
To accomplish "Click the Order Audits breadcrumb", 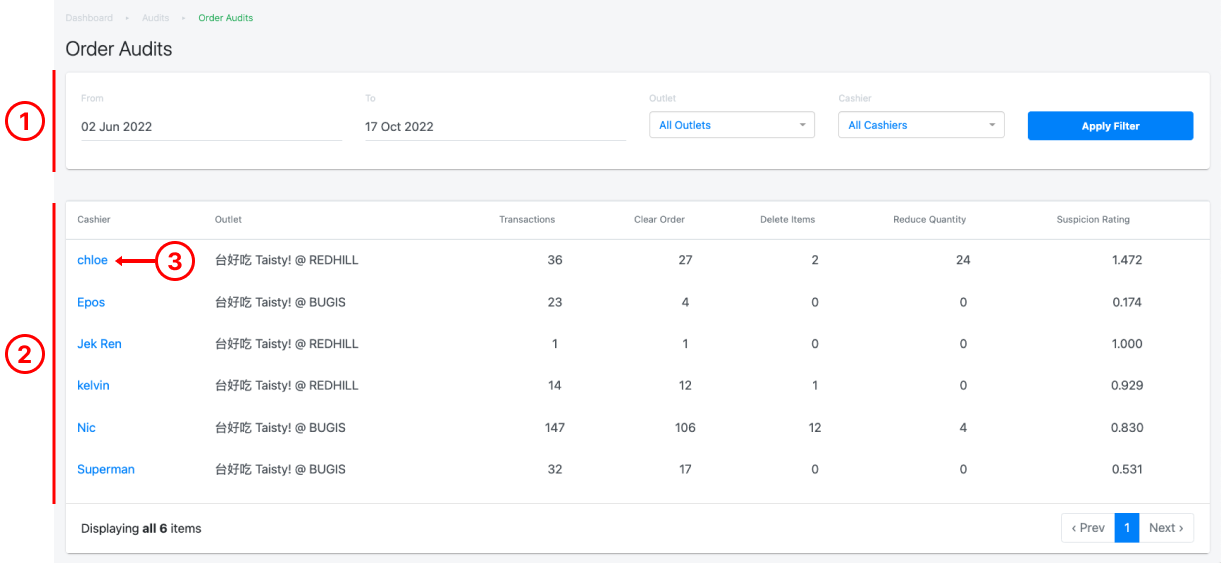I will pos(225,18).
